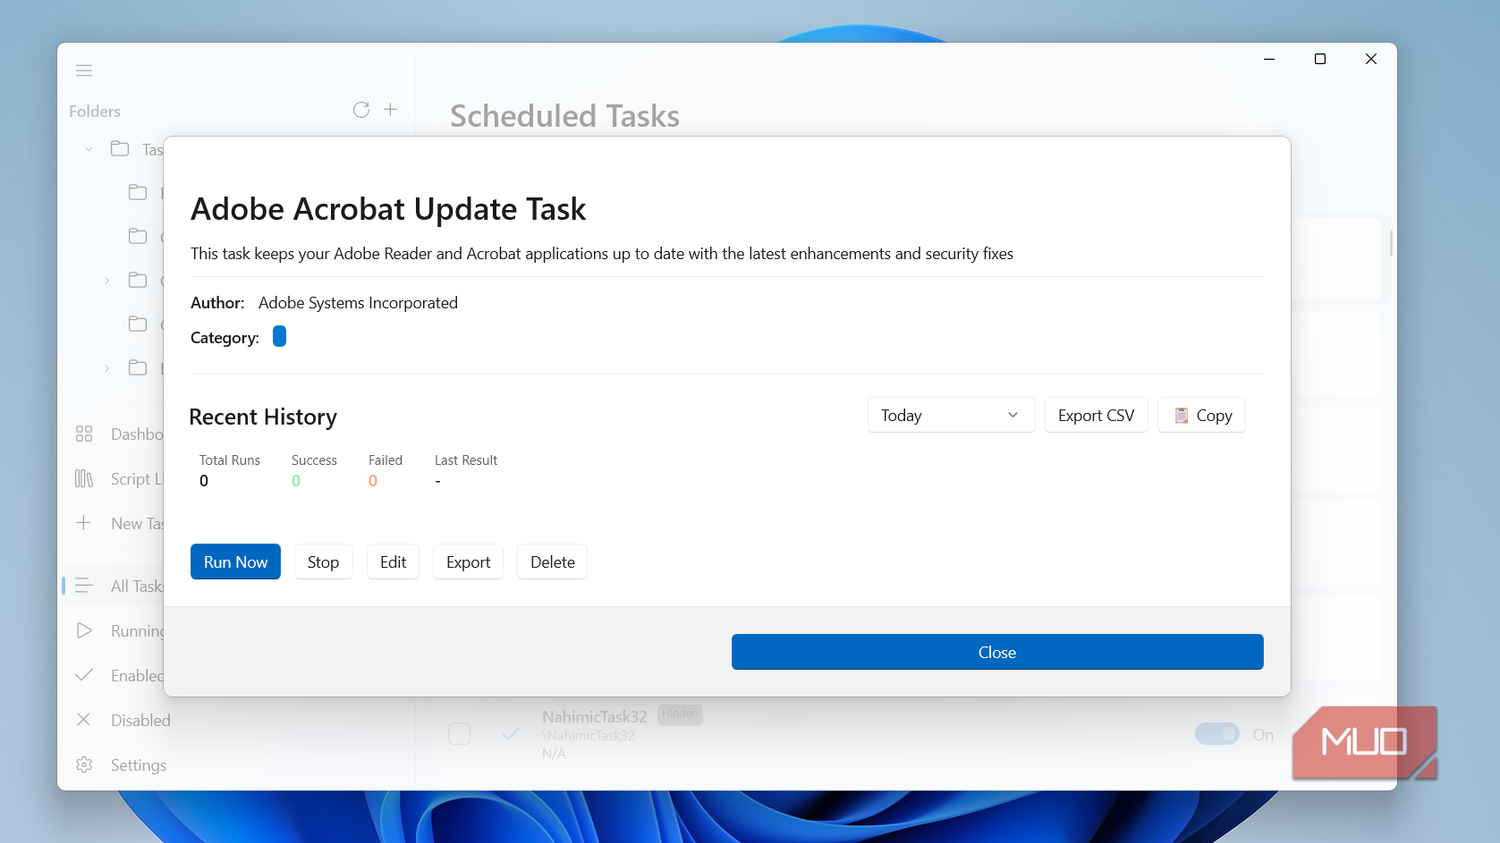Delete this scheduled task
The width and height of the screenshot is (1500, 843).
(552, 562)
